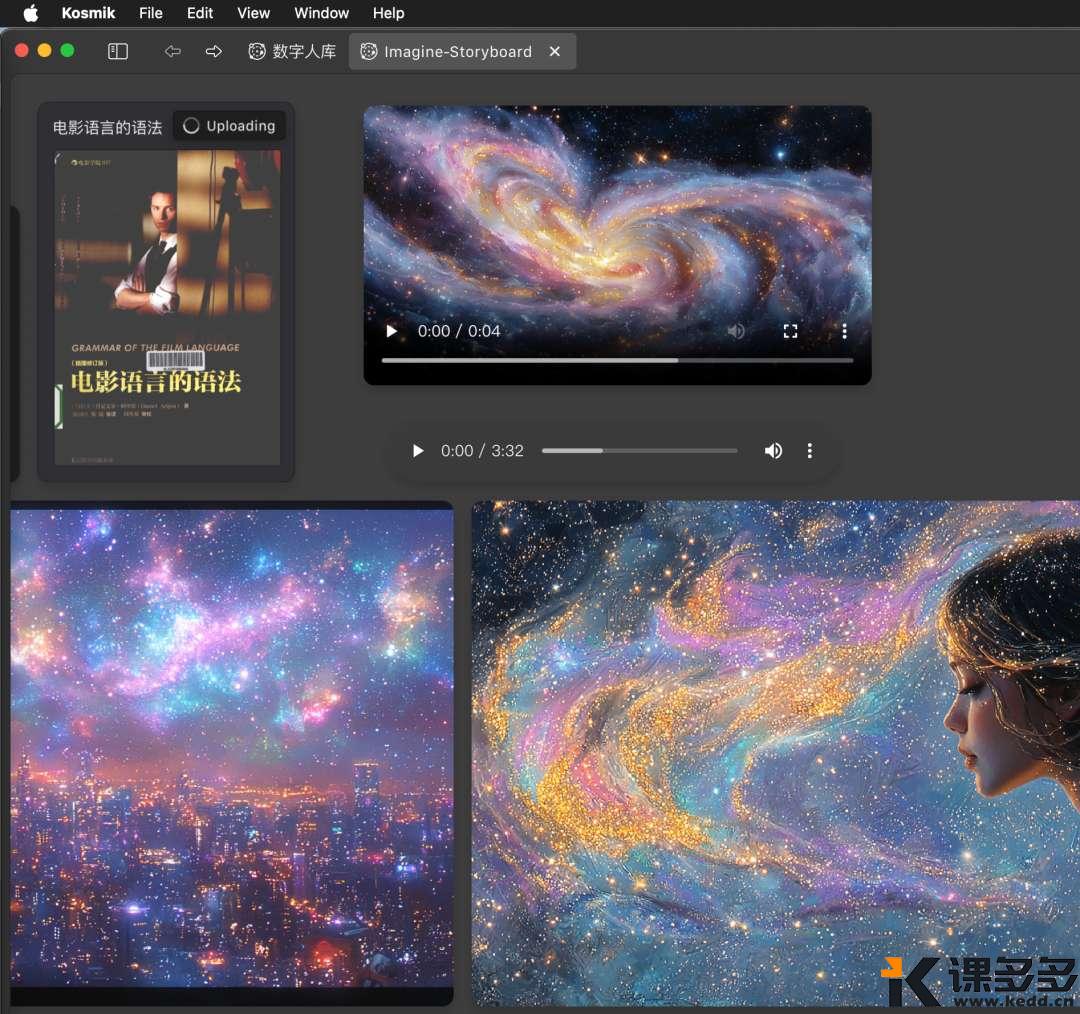
Task: Open the audio player more options menu
Action: tap(809, 451)
